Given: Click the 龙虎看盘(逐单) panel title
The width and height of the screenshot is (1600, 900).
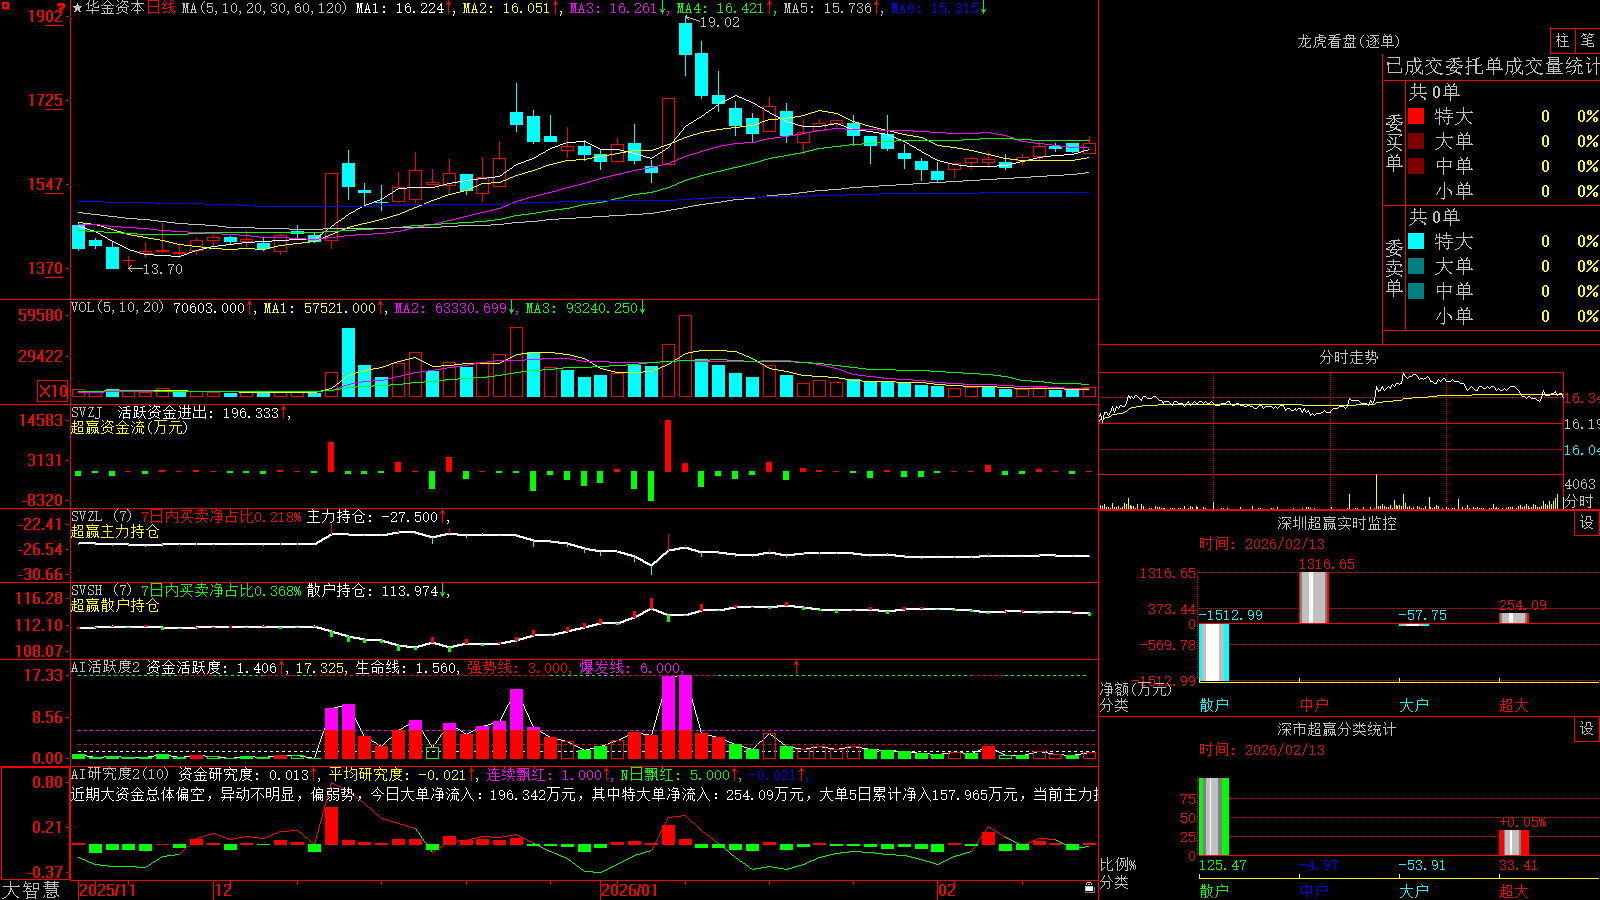Looking at the screenshot, I should coord(1348,41).
